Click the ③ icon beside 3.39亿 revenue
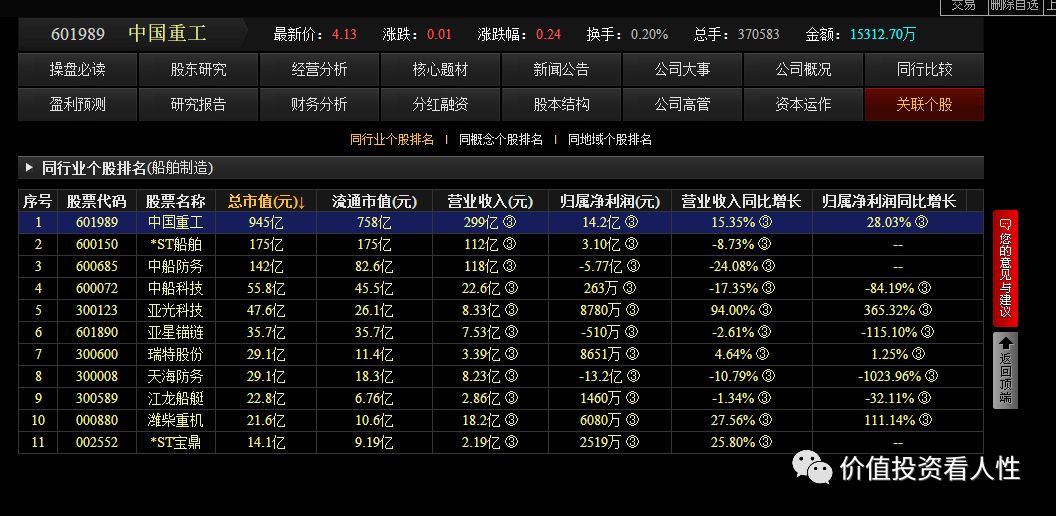Image resolution: width=1056 pixels, height=516 pixels. point(512,354)
